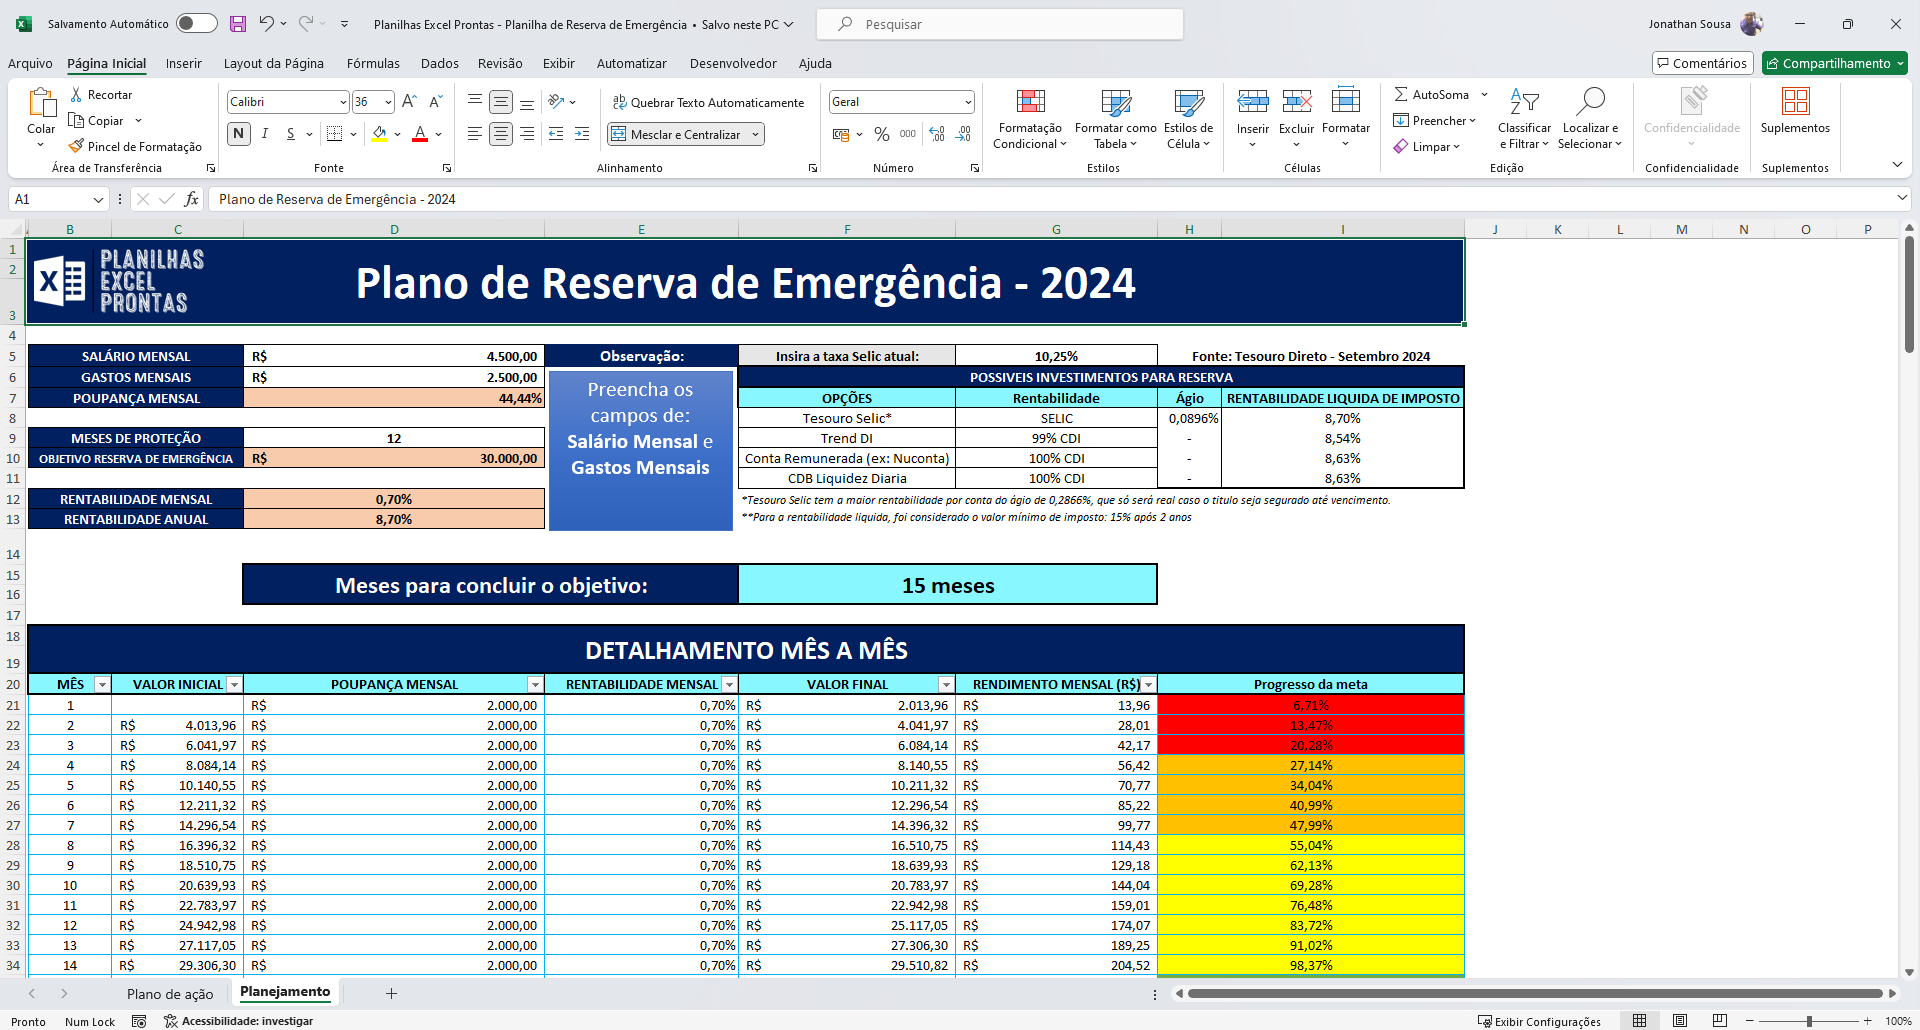Viewport: 1920px width, 1030px height.
Task: Open Classificar e Filtrar options
Action: 1524,118
